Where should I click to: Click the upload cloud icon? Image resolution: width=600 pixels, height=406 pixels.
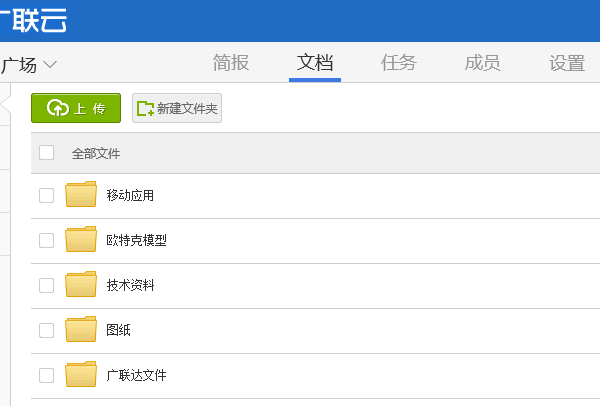(57, 108)
